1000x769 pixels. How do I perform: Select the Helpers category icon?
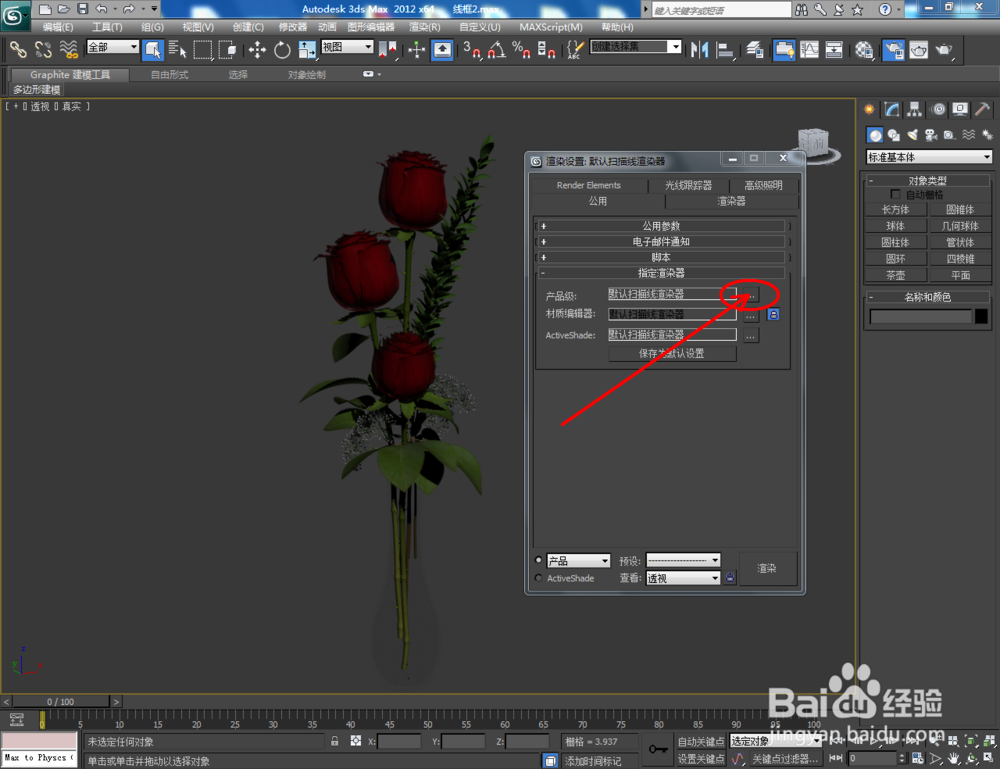(x=950, y=135)
